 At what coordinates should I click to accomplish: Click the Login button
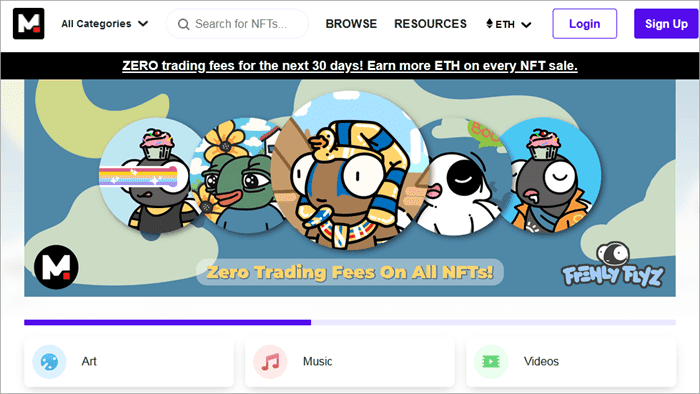pos(584,24)
